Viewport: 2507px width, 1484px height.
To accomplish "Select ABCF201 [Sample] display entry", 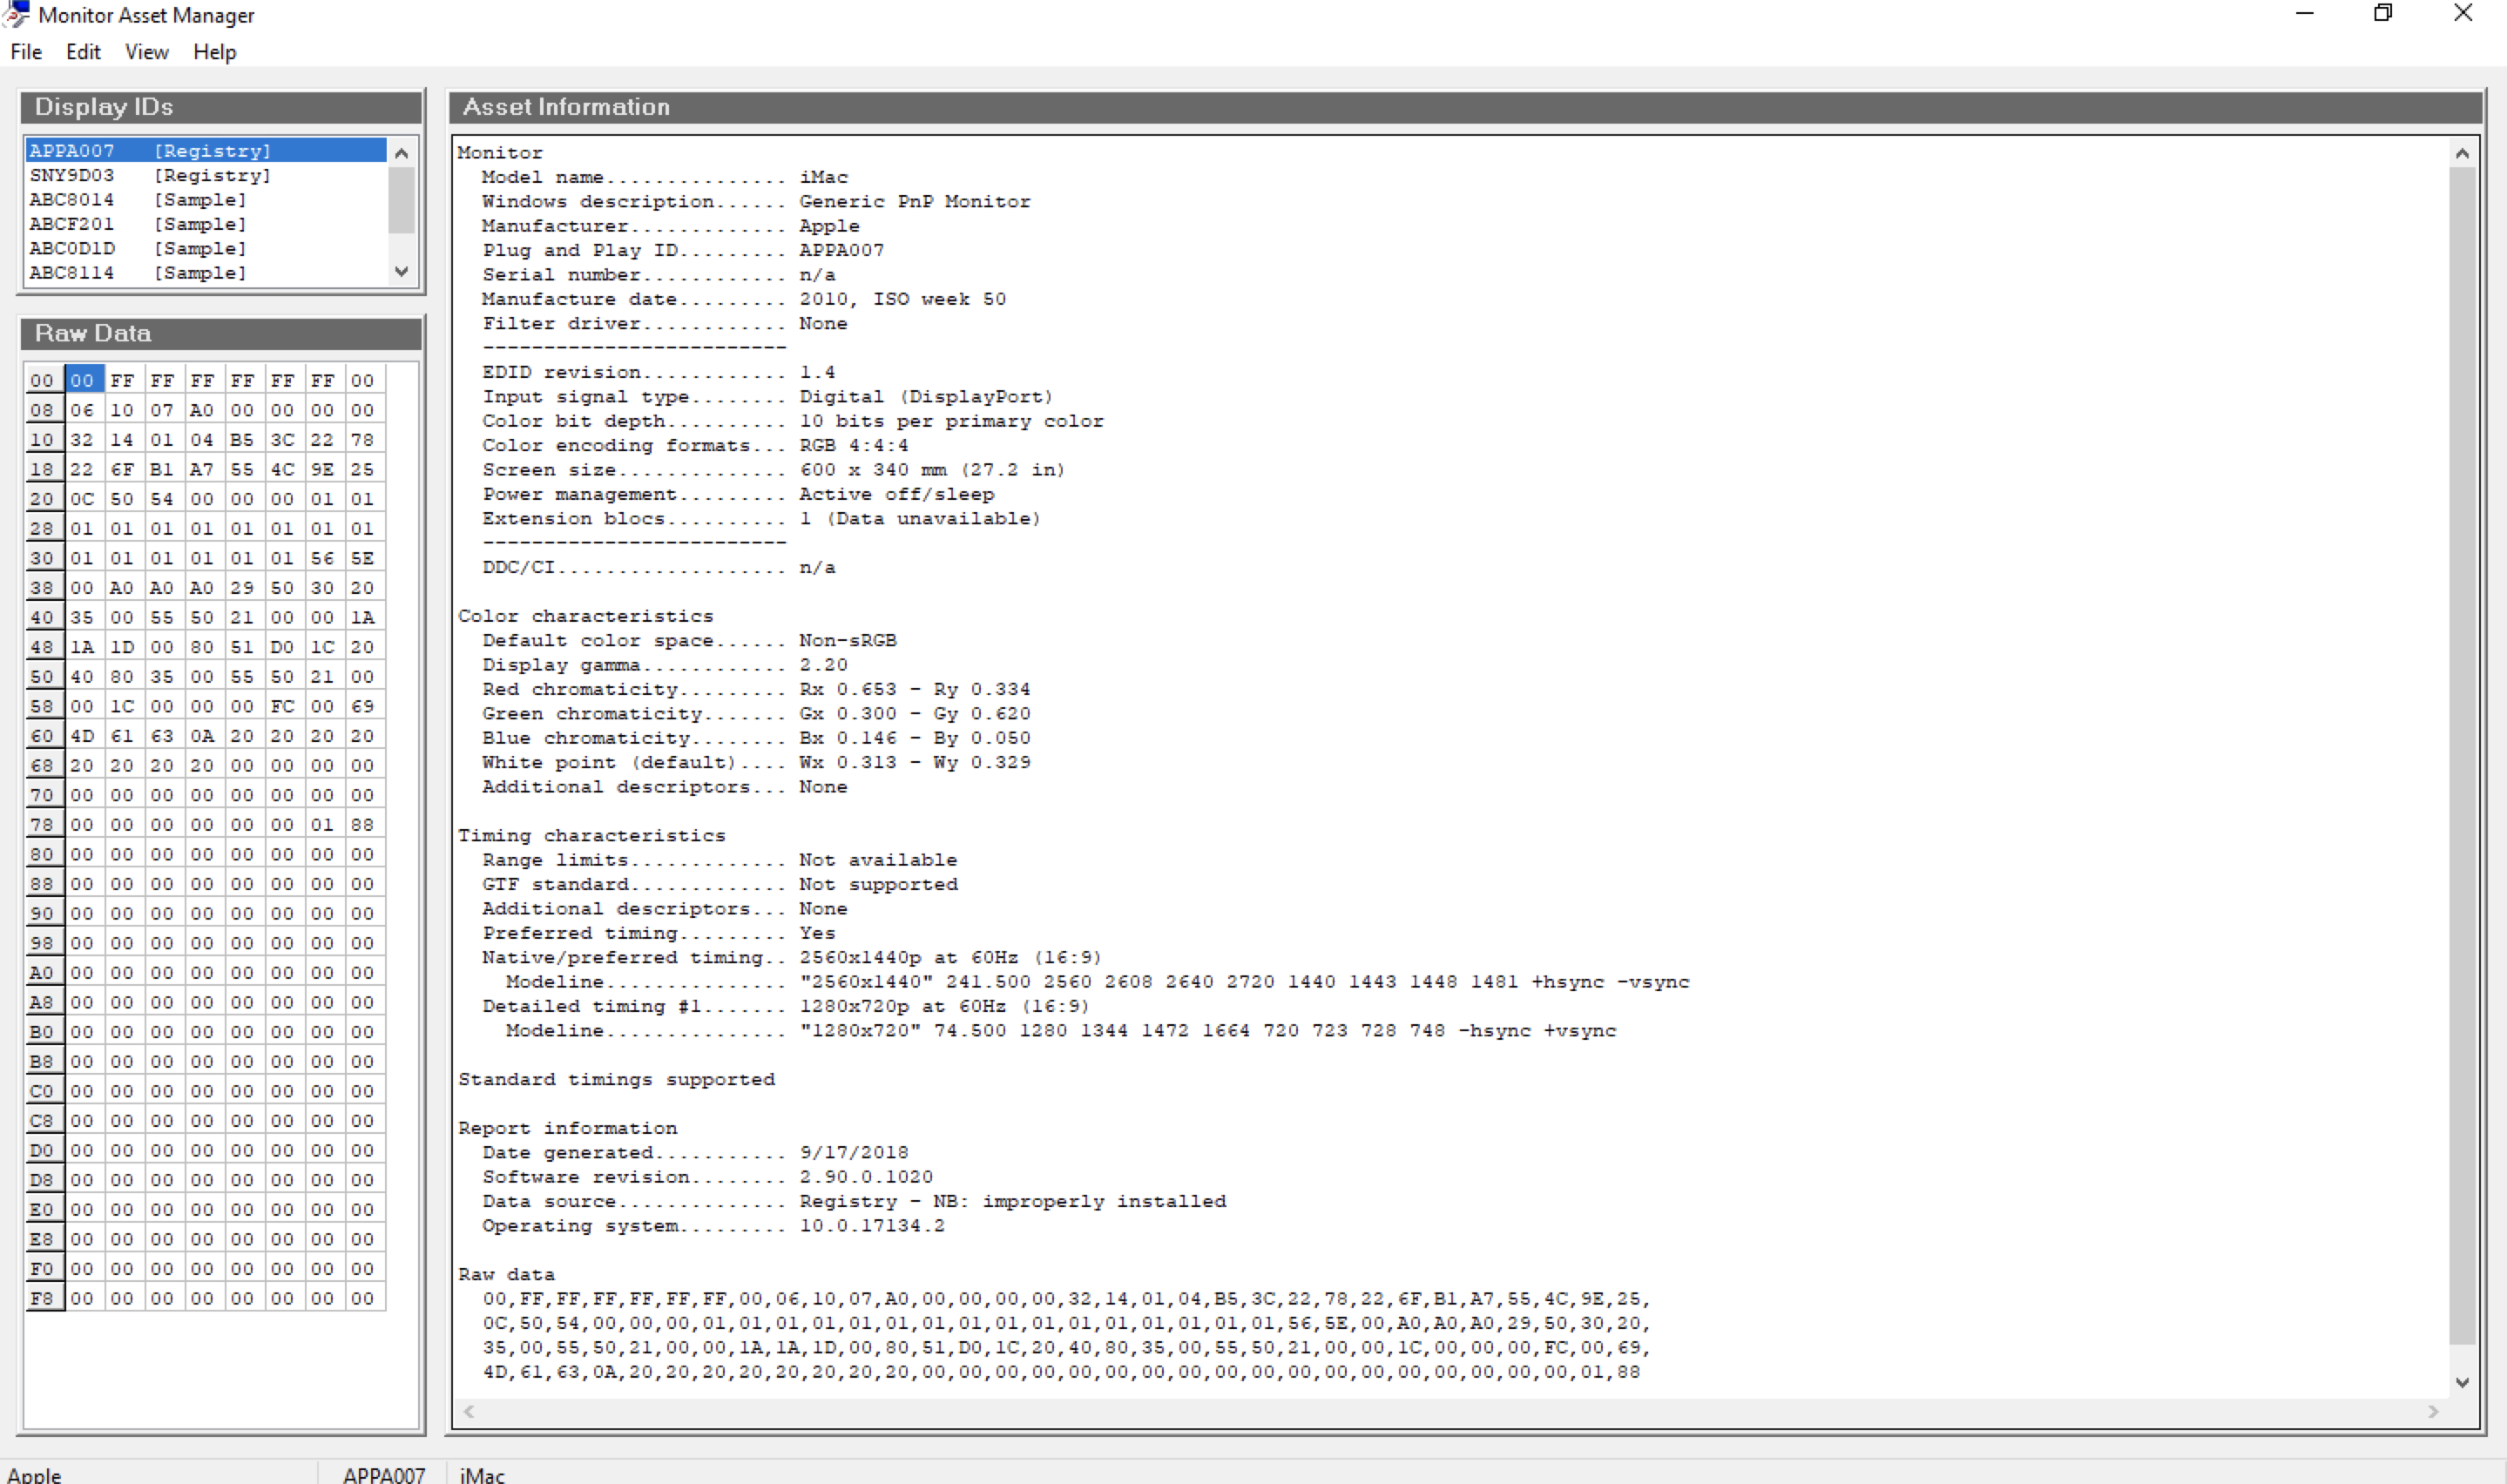I will click(x=205, y=224).
